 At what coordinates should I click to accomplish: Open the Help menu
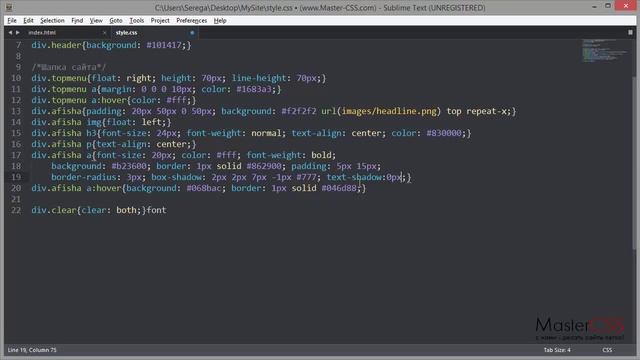coord(220,20)
